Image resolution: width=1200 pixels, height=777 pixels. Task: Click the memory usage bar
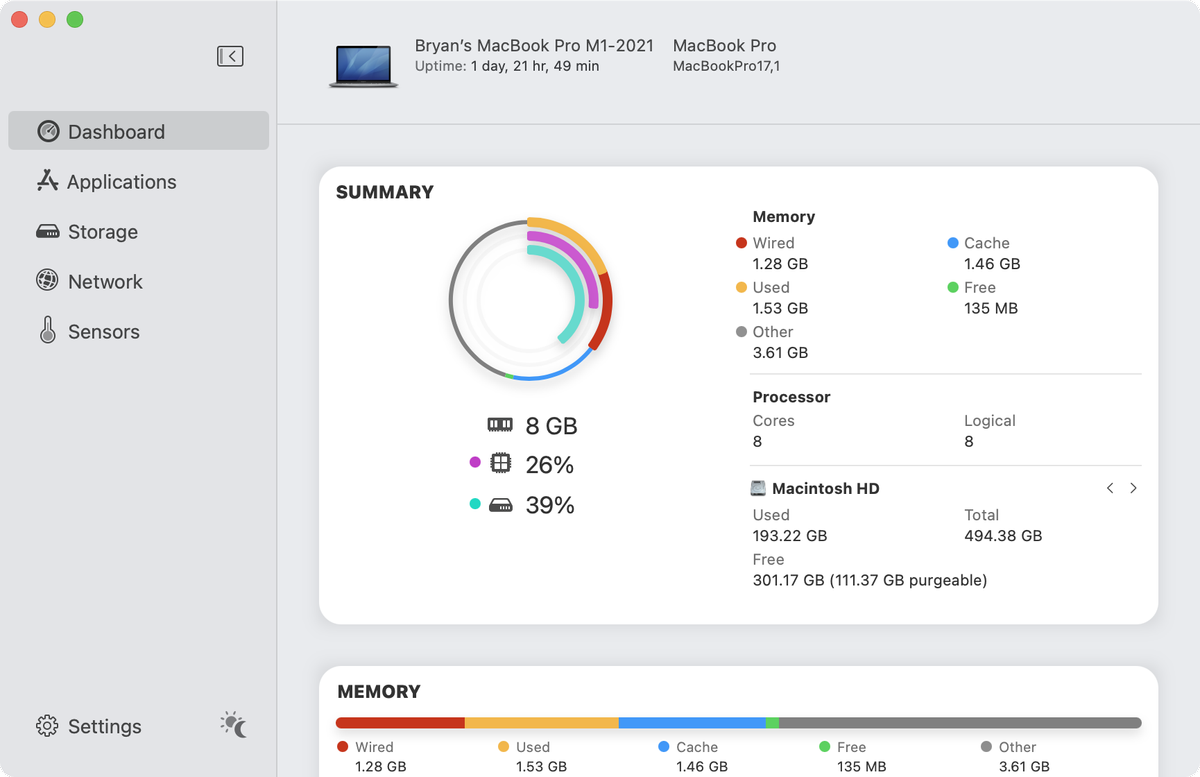[738, 722]
